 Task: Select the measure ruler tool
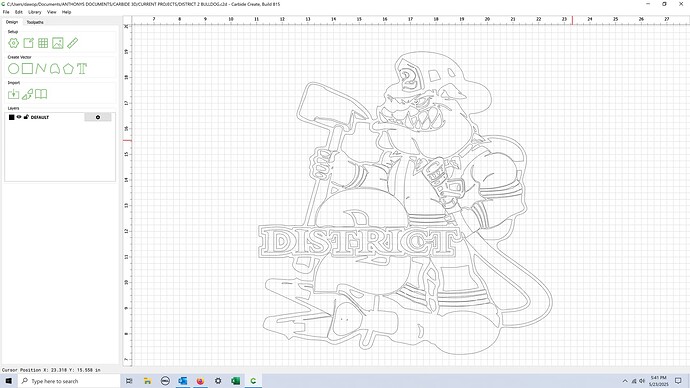(x=73, y=43)
